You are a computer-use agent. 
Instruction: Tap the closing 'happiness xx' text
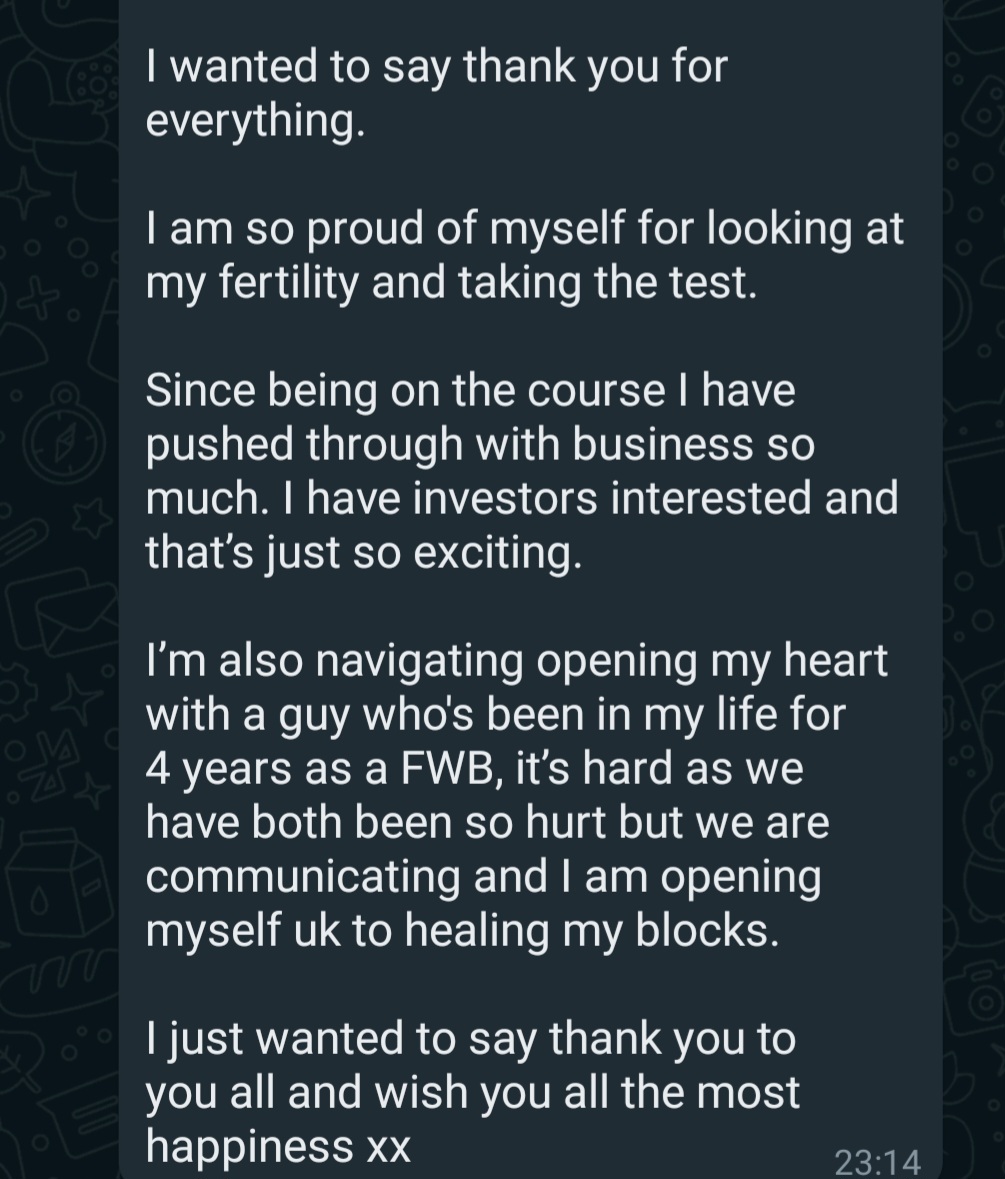point(278,1147)
